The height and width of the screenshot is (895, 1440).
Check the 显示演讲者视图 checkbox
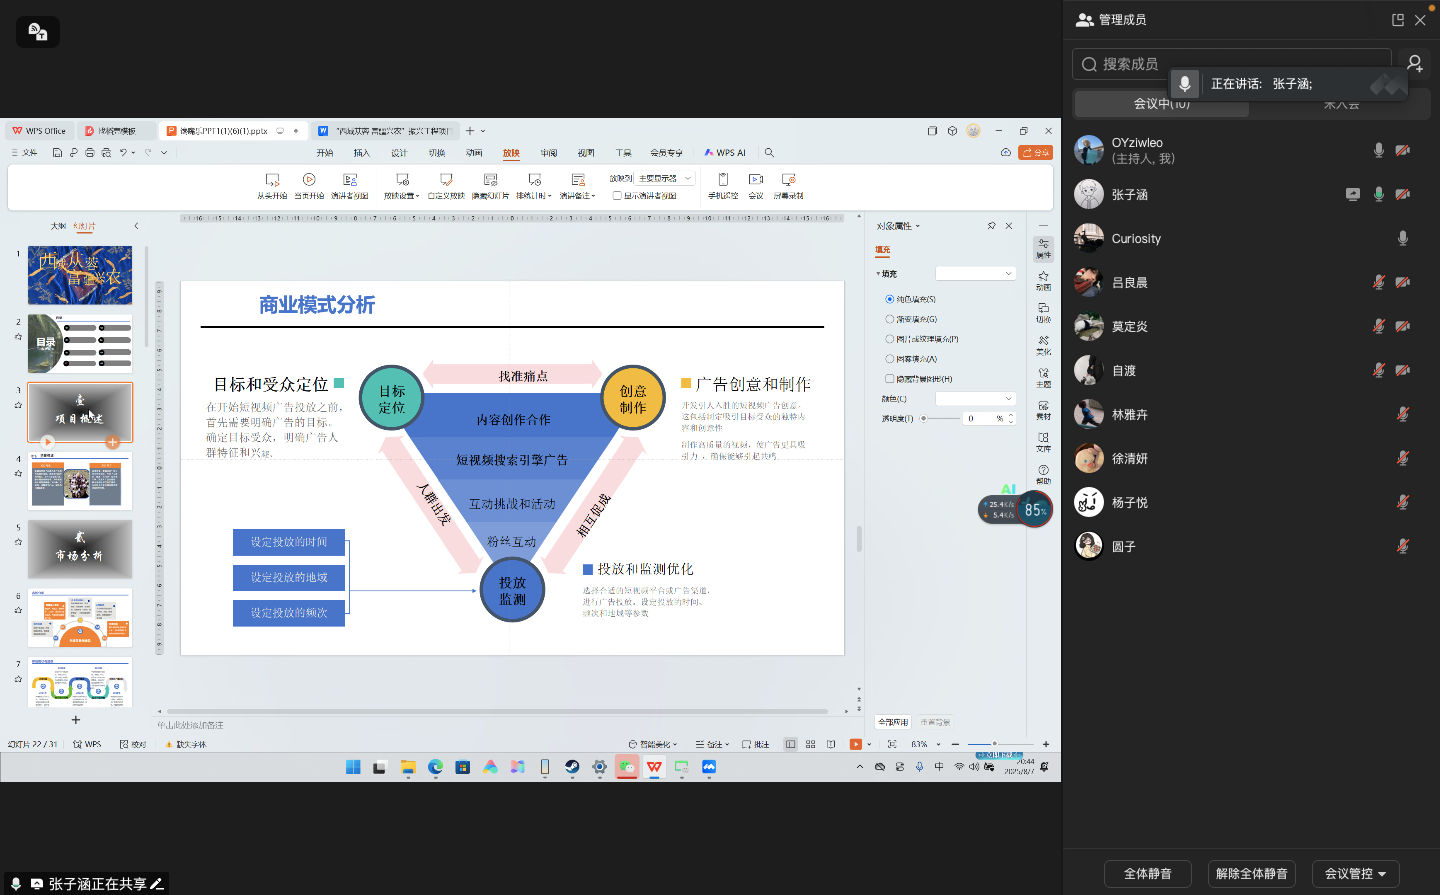pos(617,196)
